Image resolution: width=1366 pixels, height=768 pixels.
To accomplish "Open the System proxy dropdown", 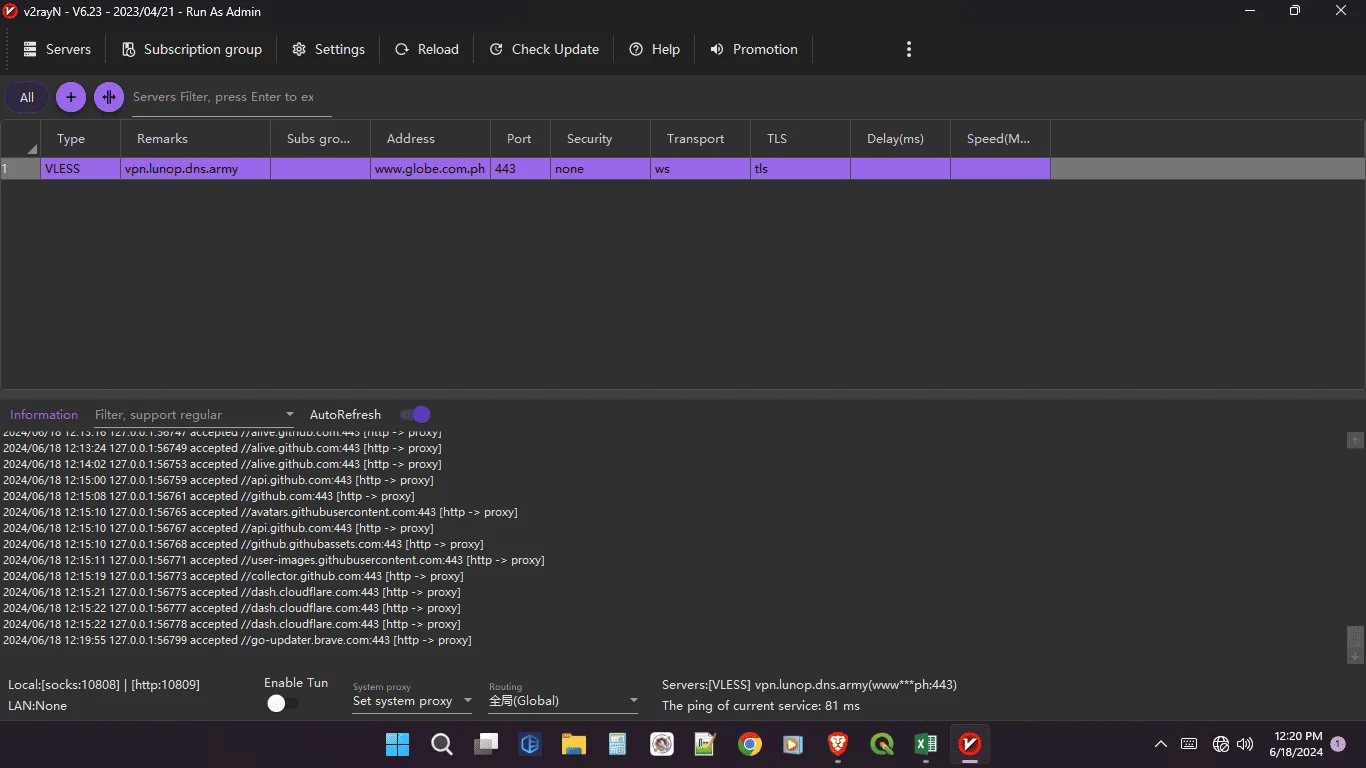I will click(413, 697).
